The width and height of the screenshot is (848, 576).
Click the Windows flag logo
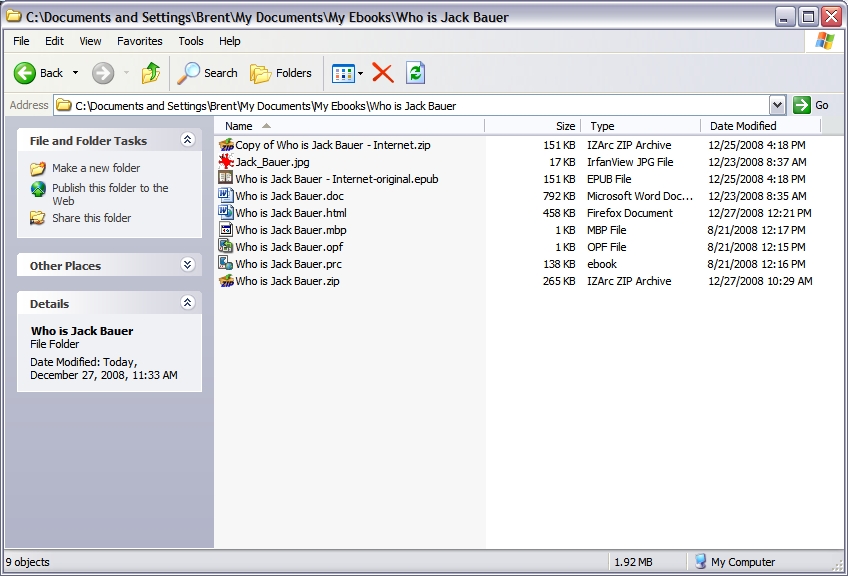coord(825,41)
